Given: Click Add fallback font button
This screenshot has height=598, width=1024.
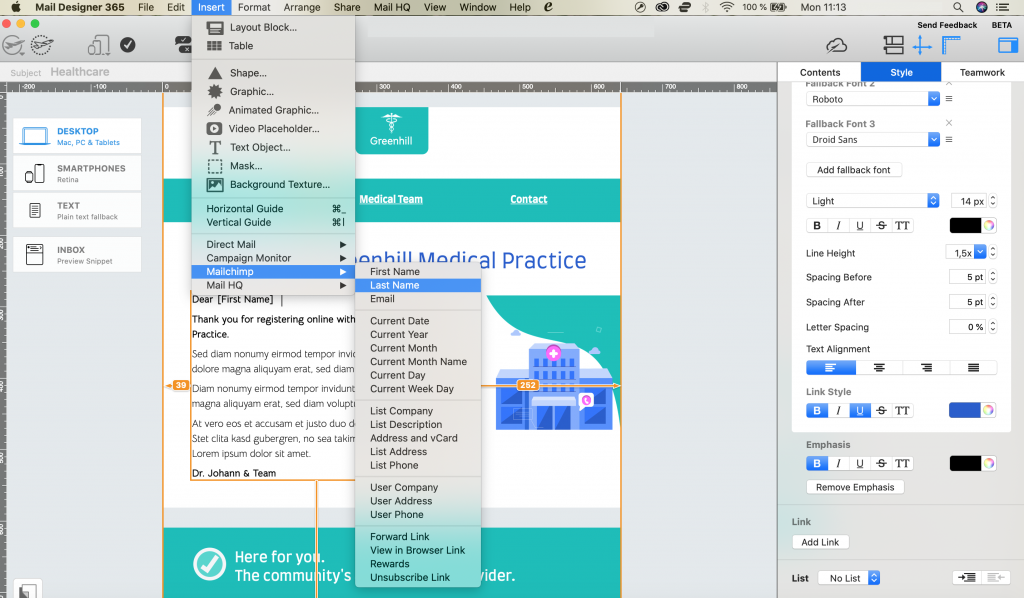Looking at the screenshot, I should [854, 170].
